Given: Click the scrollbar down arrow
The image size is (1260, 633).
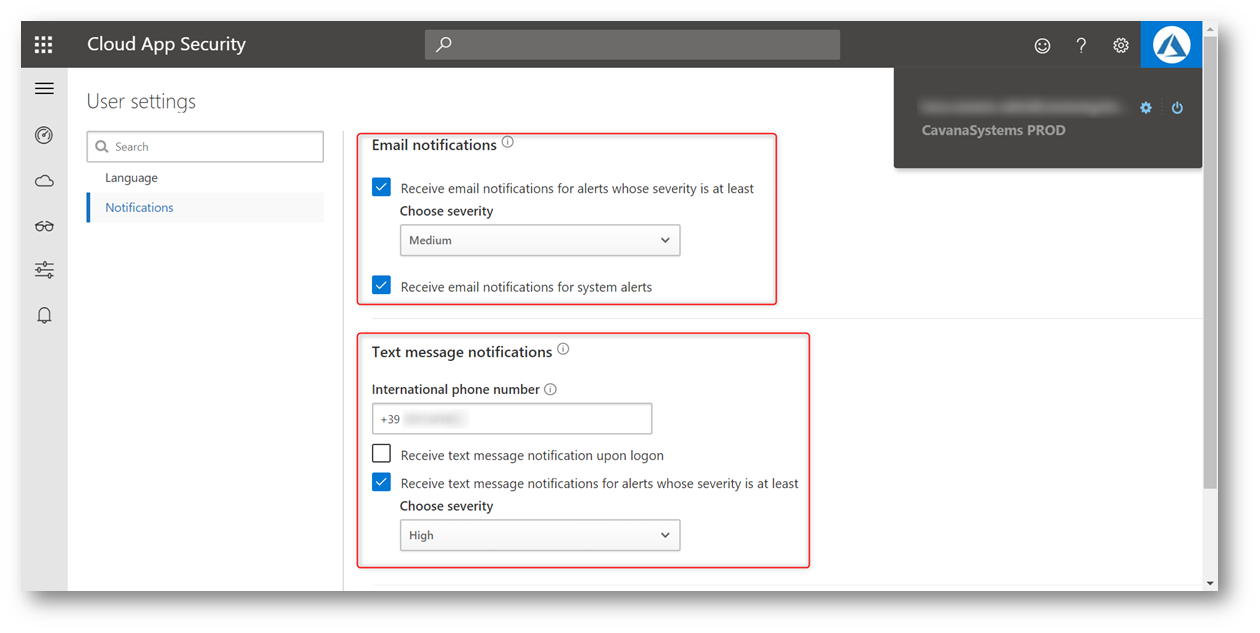Looking at the screenshot, I should coord(1210,583).
